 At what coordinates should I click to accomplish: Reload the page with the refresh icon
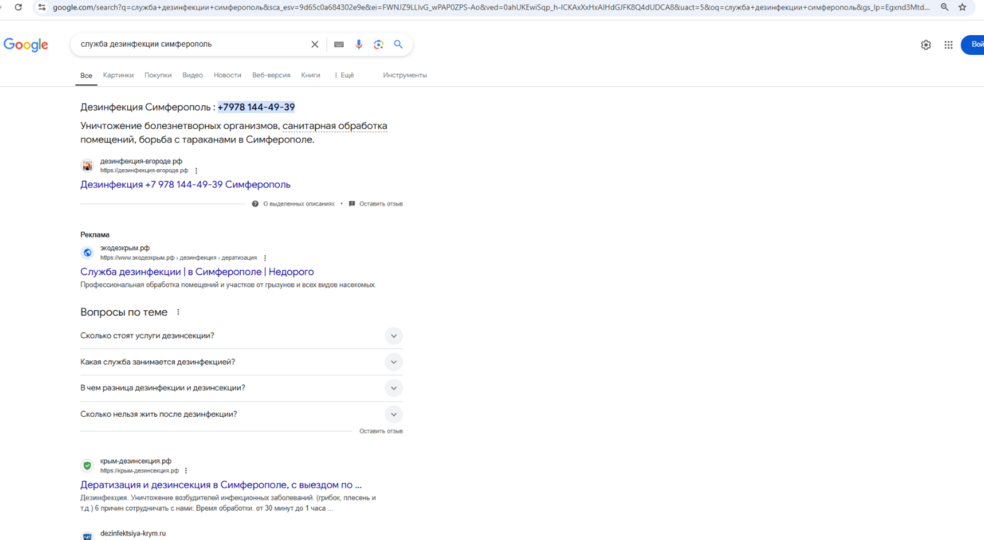[18, 7]
